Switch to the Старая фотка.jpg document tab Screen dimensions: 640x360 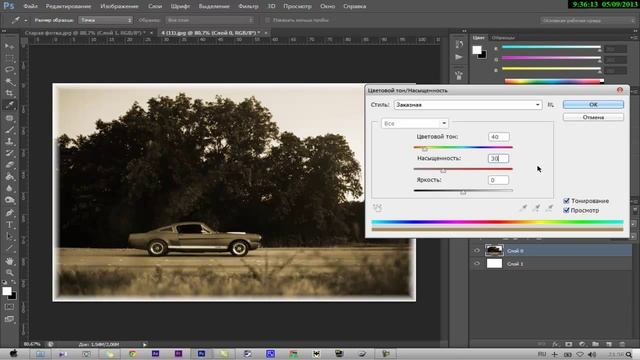click(85, 33)
